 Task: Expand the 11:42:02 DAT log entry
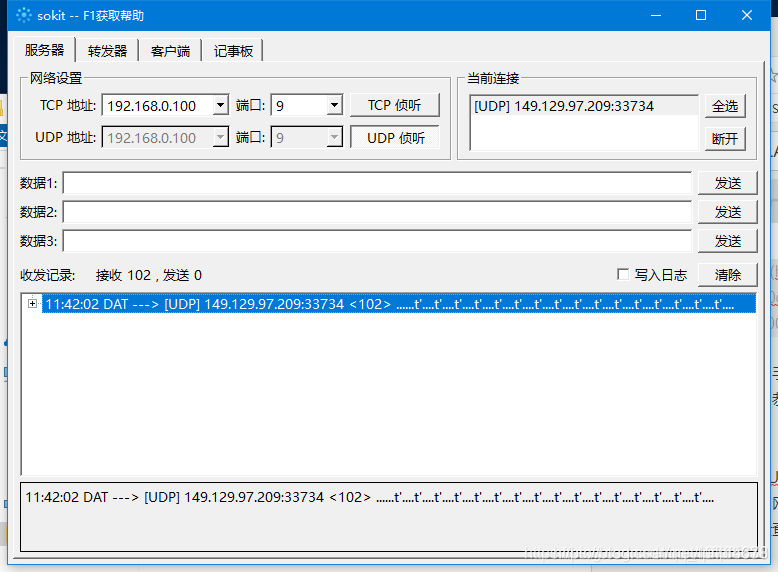click(32, 303)
